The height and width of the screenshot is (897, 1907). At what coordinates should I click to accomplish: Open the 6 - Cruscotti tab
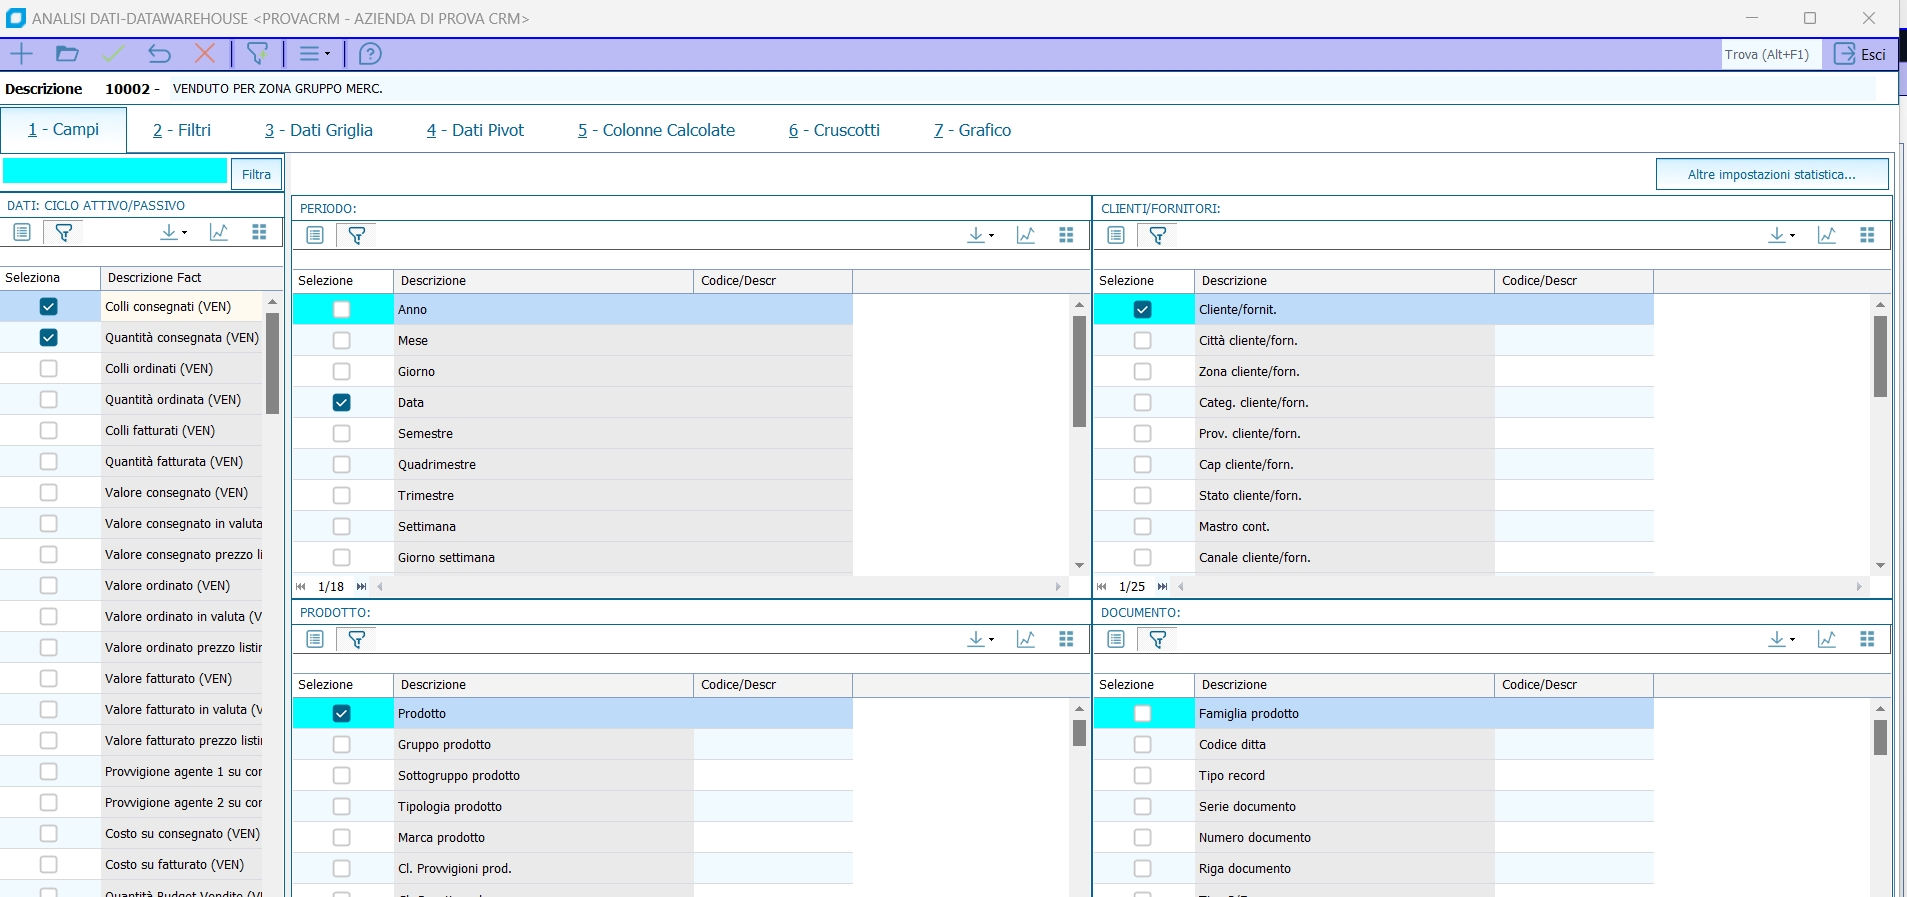pyautogui.click(x=834, y=130)
